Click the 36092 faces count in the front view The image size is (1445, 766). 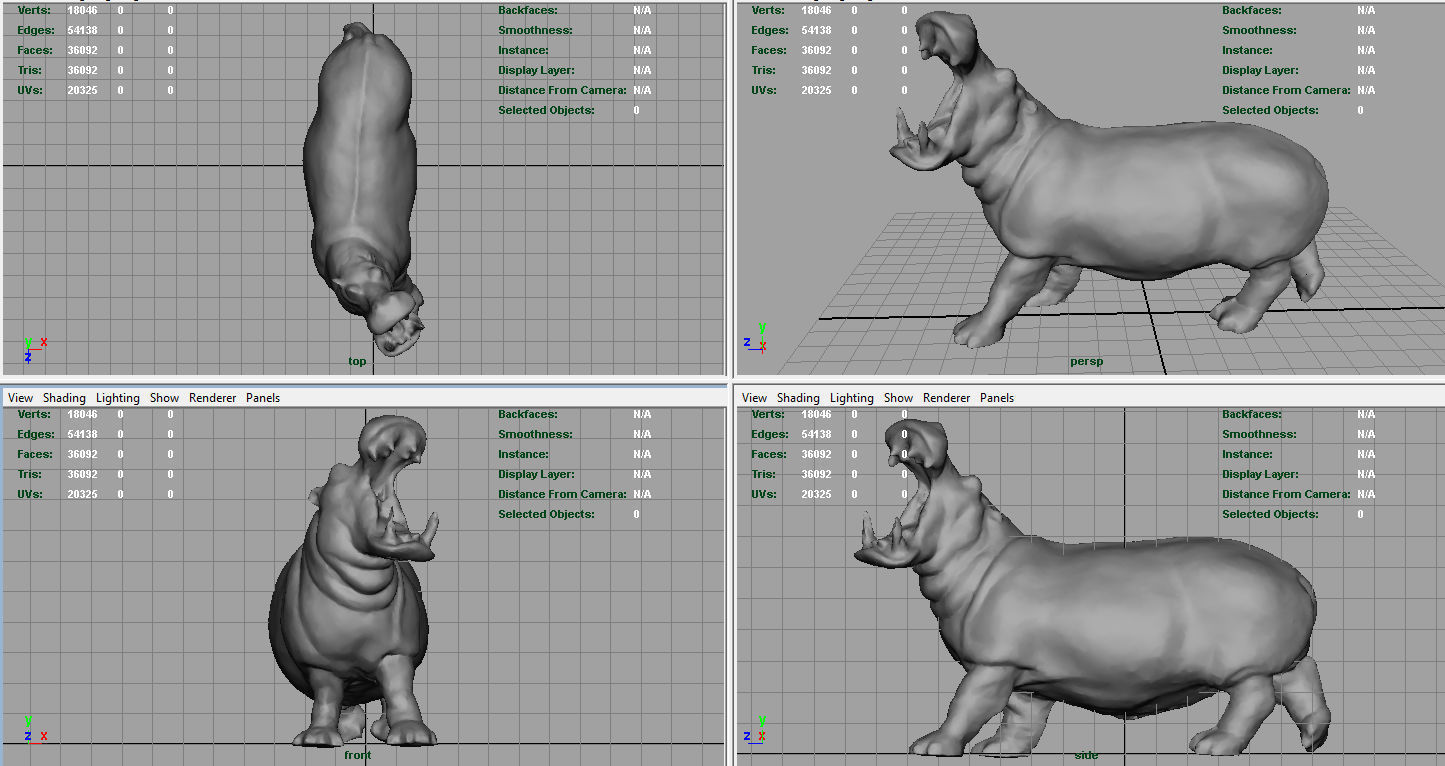pyautogui.click(x=82, y=454)
